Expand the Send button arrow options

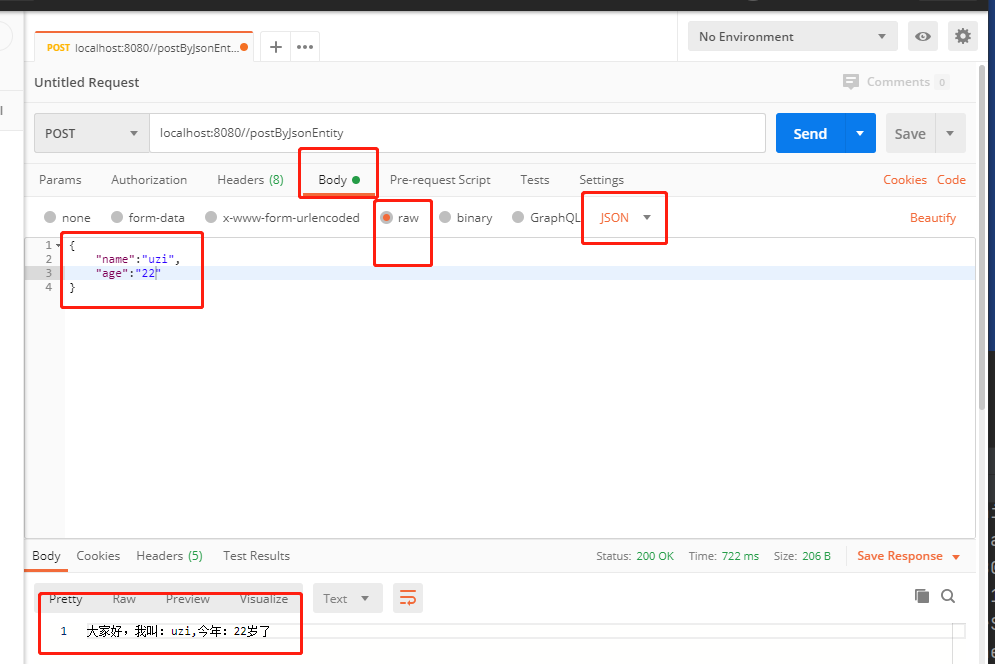click(860, 133)
